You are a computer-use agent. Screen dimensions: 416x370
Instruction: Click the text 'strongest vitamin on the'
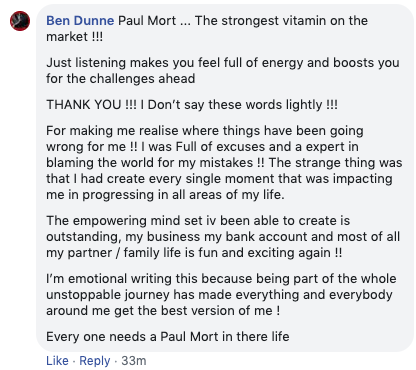coord(294,21)
